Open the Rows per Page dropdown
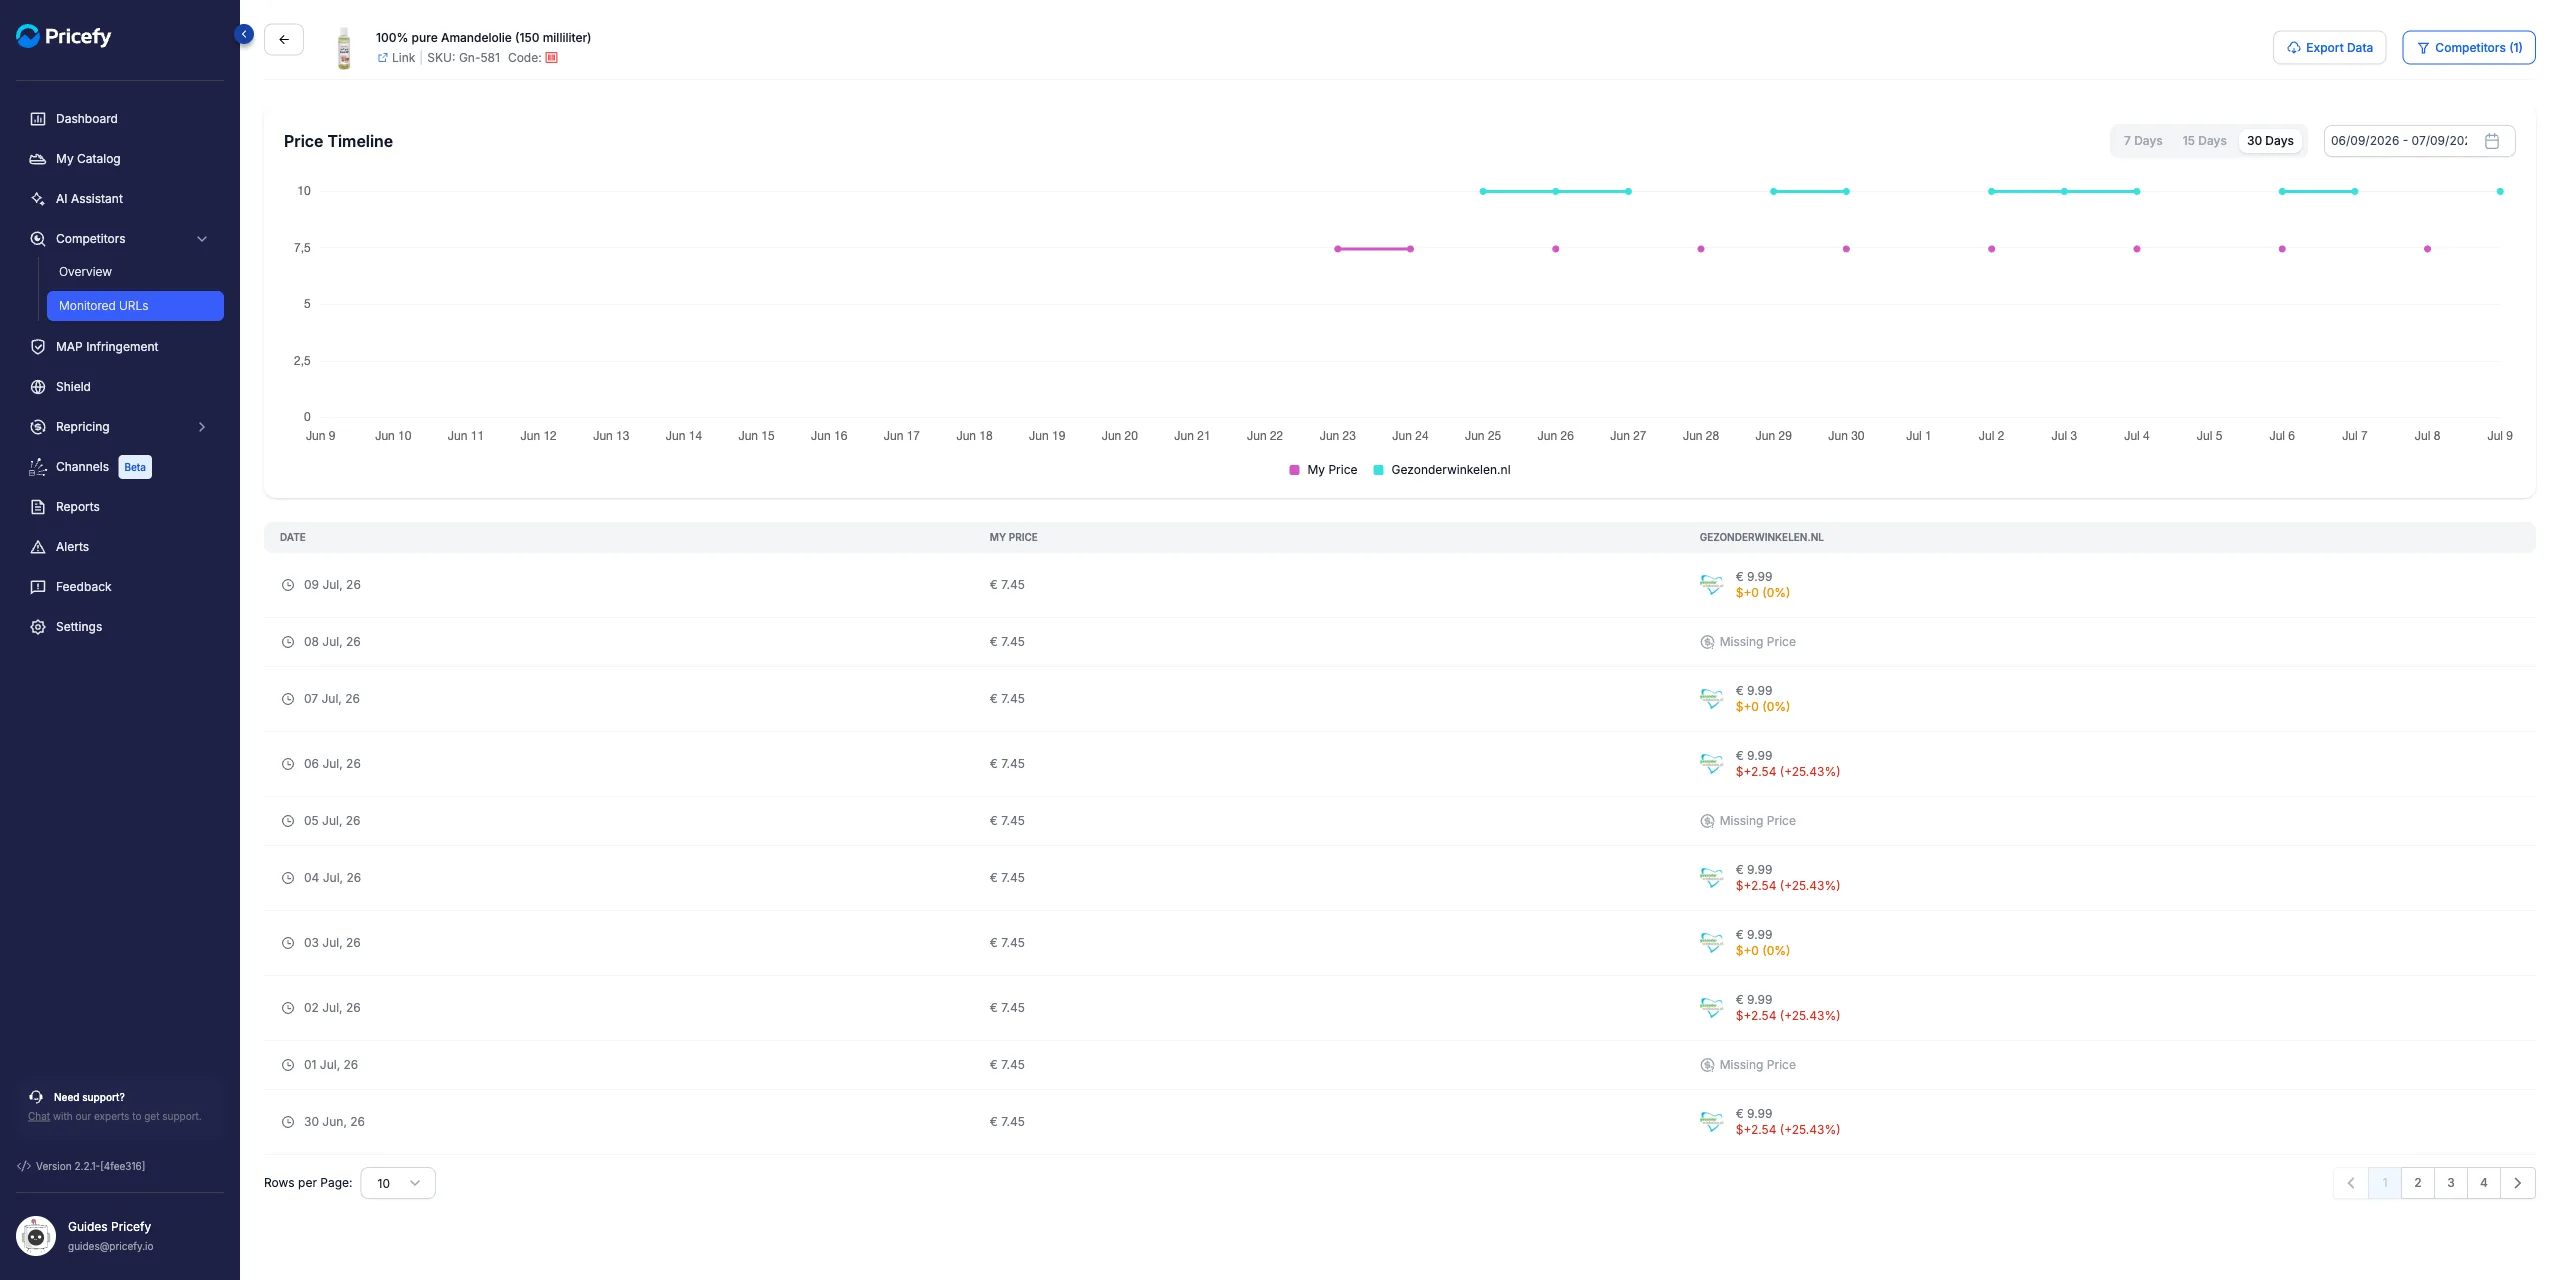The height and width of the screenshot is (1280, 2560). tap(398, 1183)
